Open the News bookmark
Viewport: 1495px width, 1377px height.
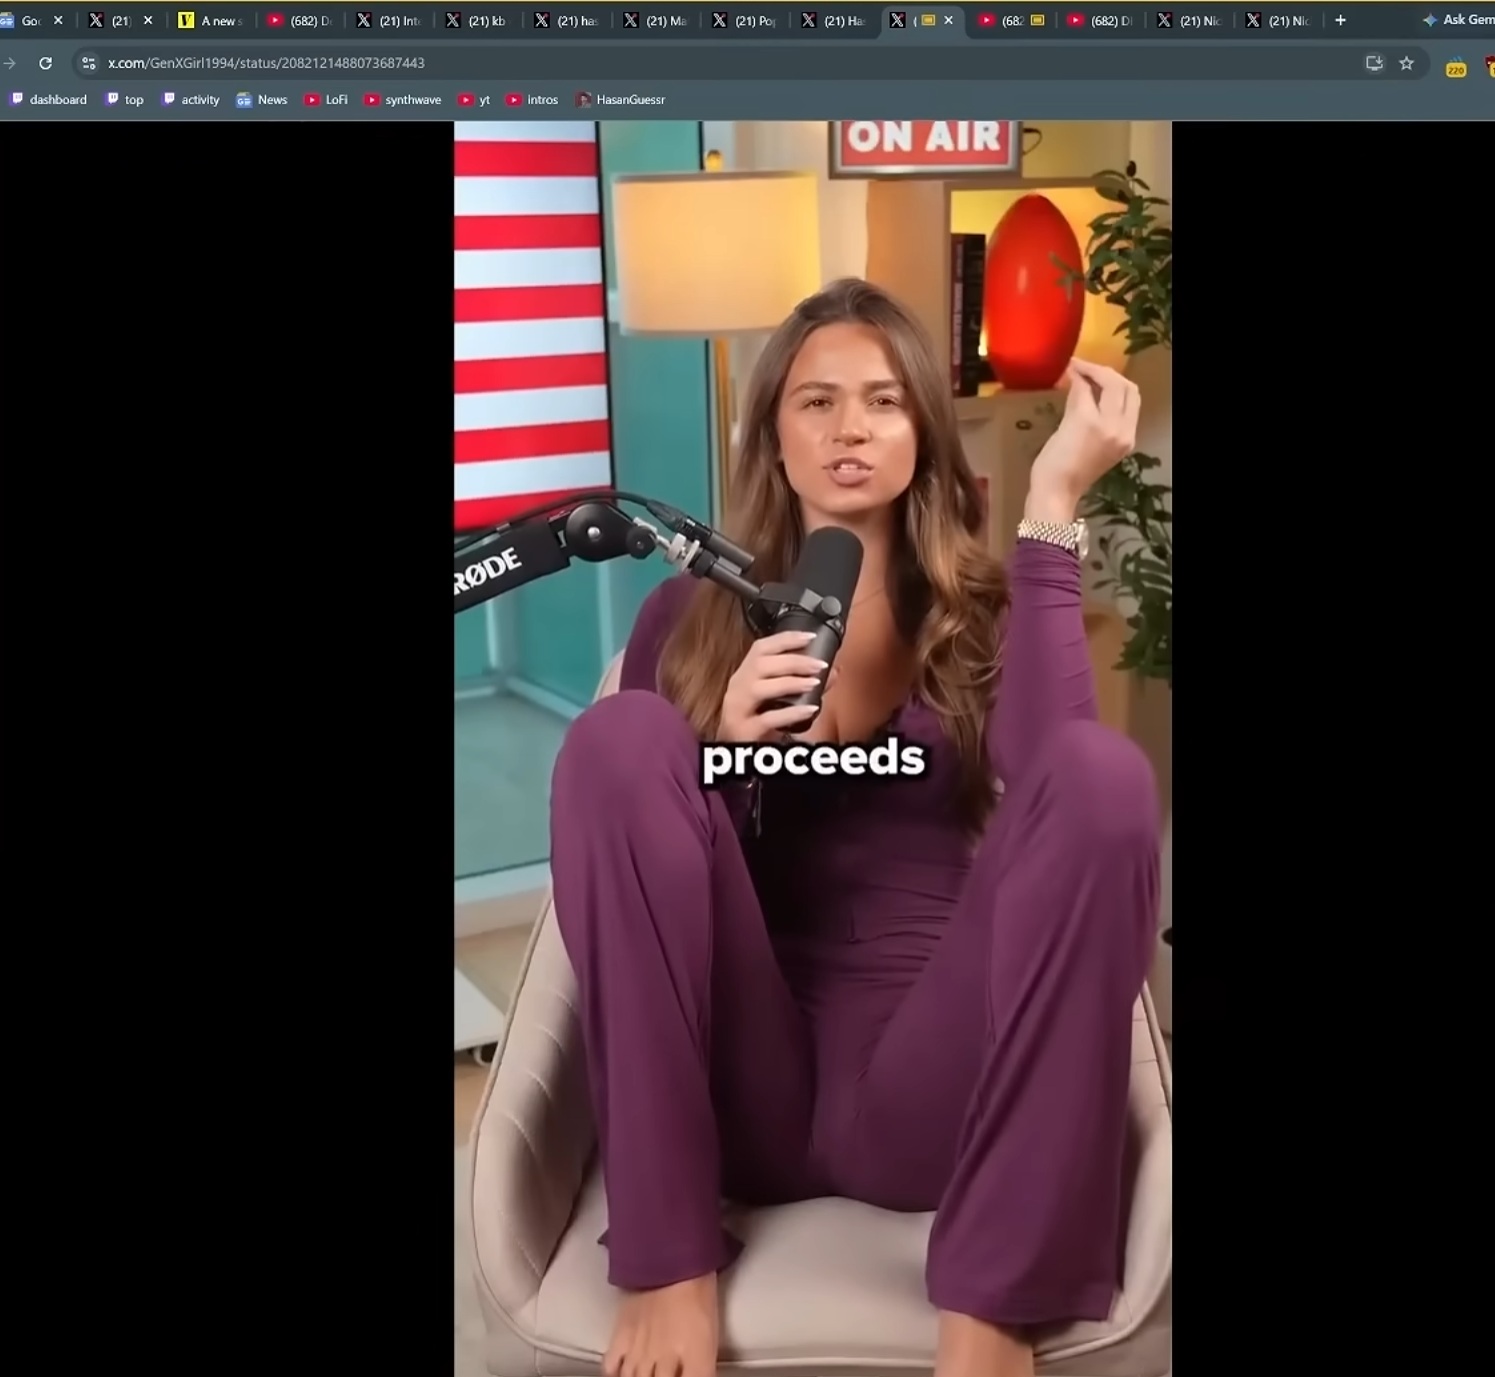pyautogui.click(x=262, y=100)
